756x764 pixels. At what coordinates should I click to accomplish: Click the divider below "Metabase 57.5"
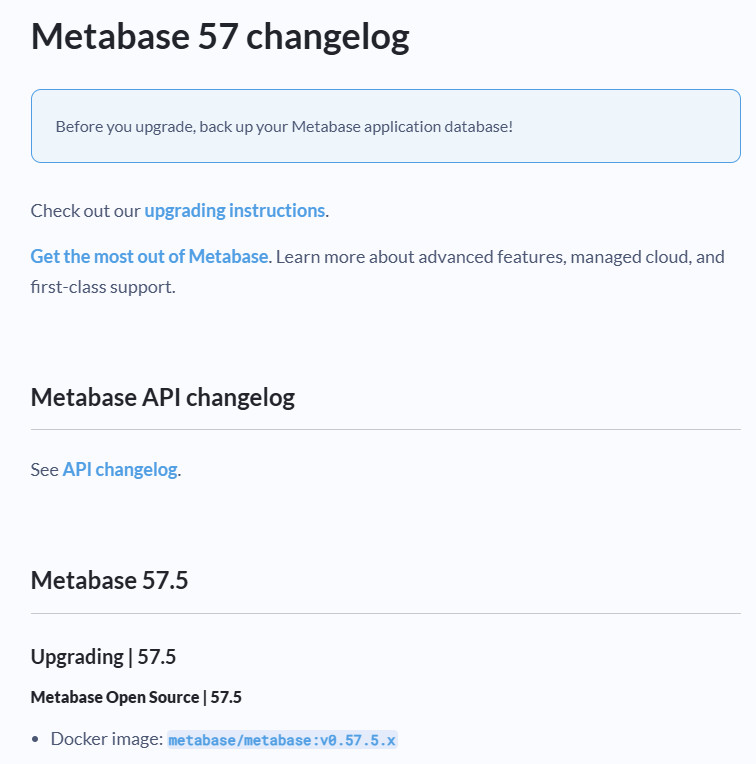[x=385, y=613]
